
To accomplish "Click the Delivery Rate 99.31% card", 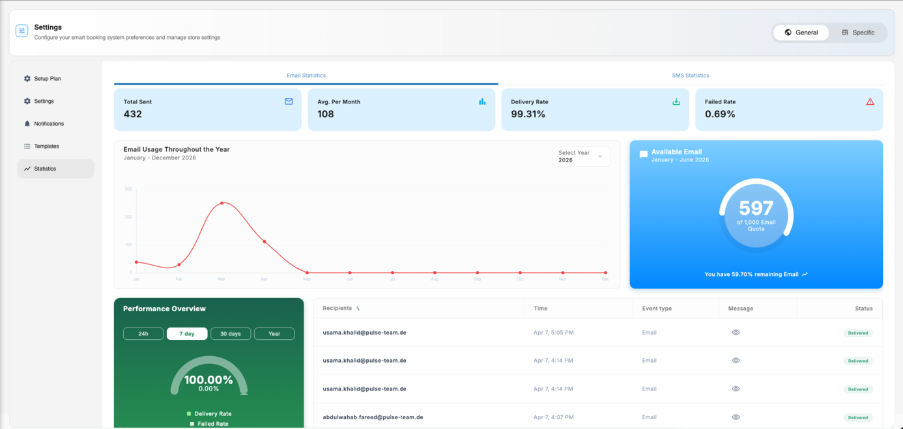I will coord(595,109).
